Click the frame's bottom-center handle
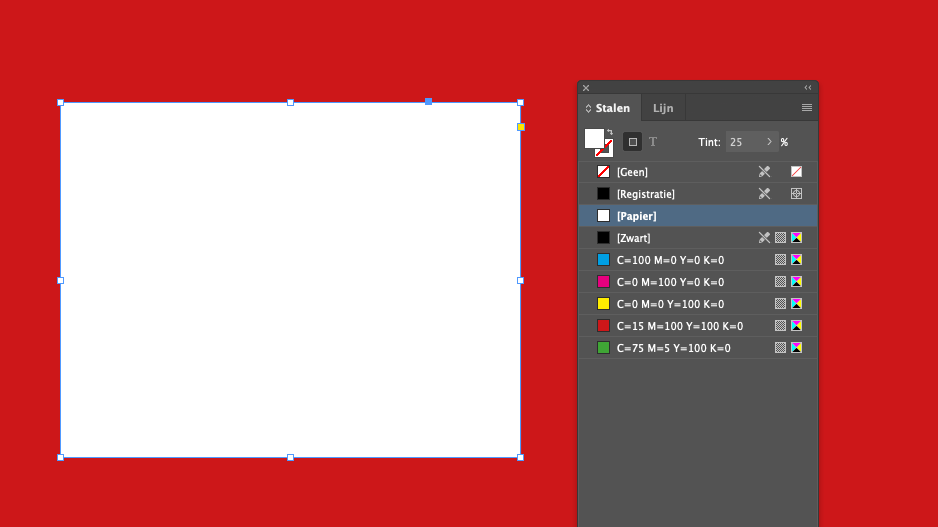 291,458
